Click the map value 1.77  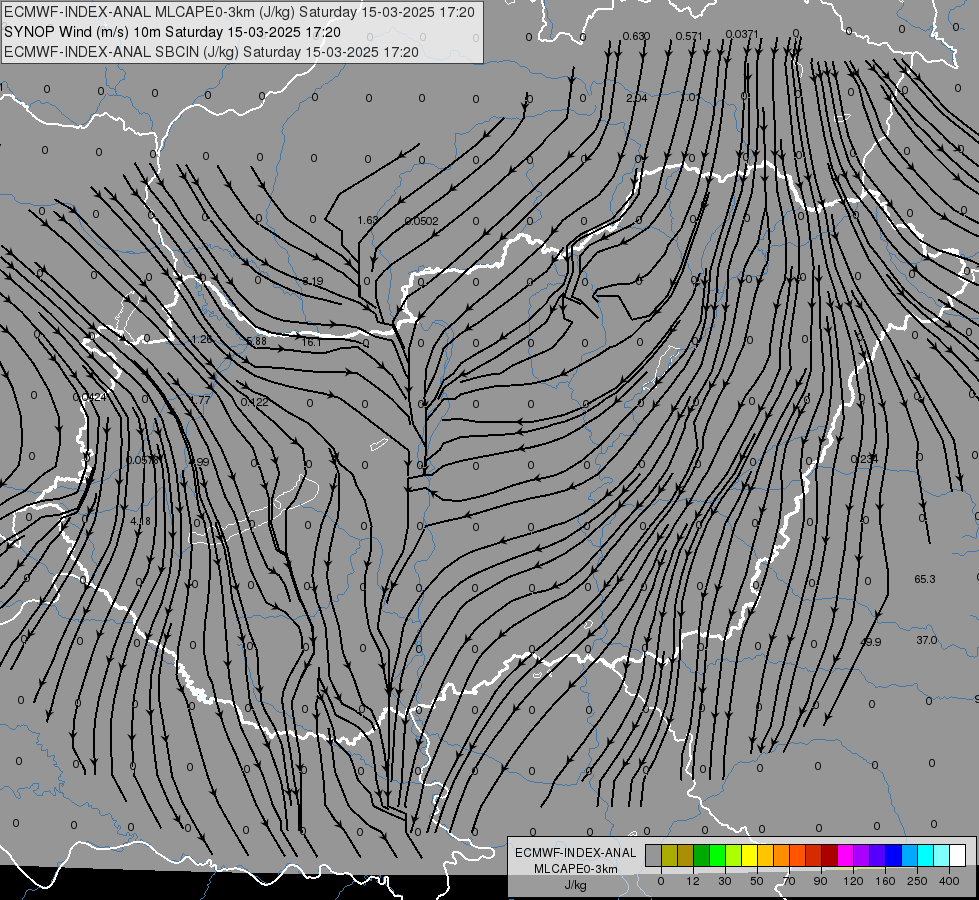(x=200, y=400)
